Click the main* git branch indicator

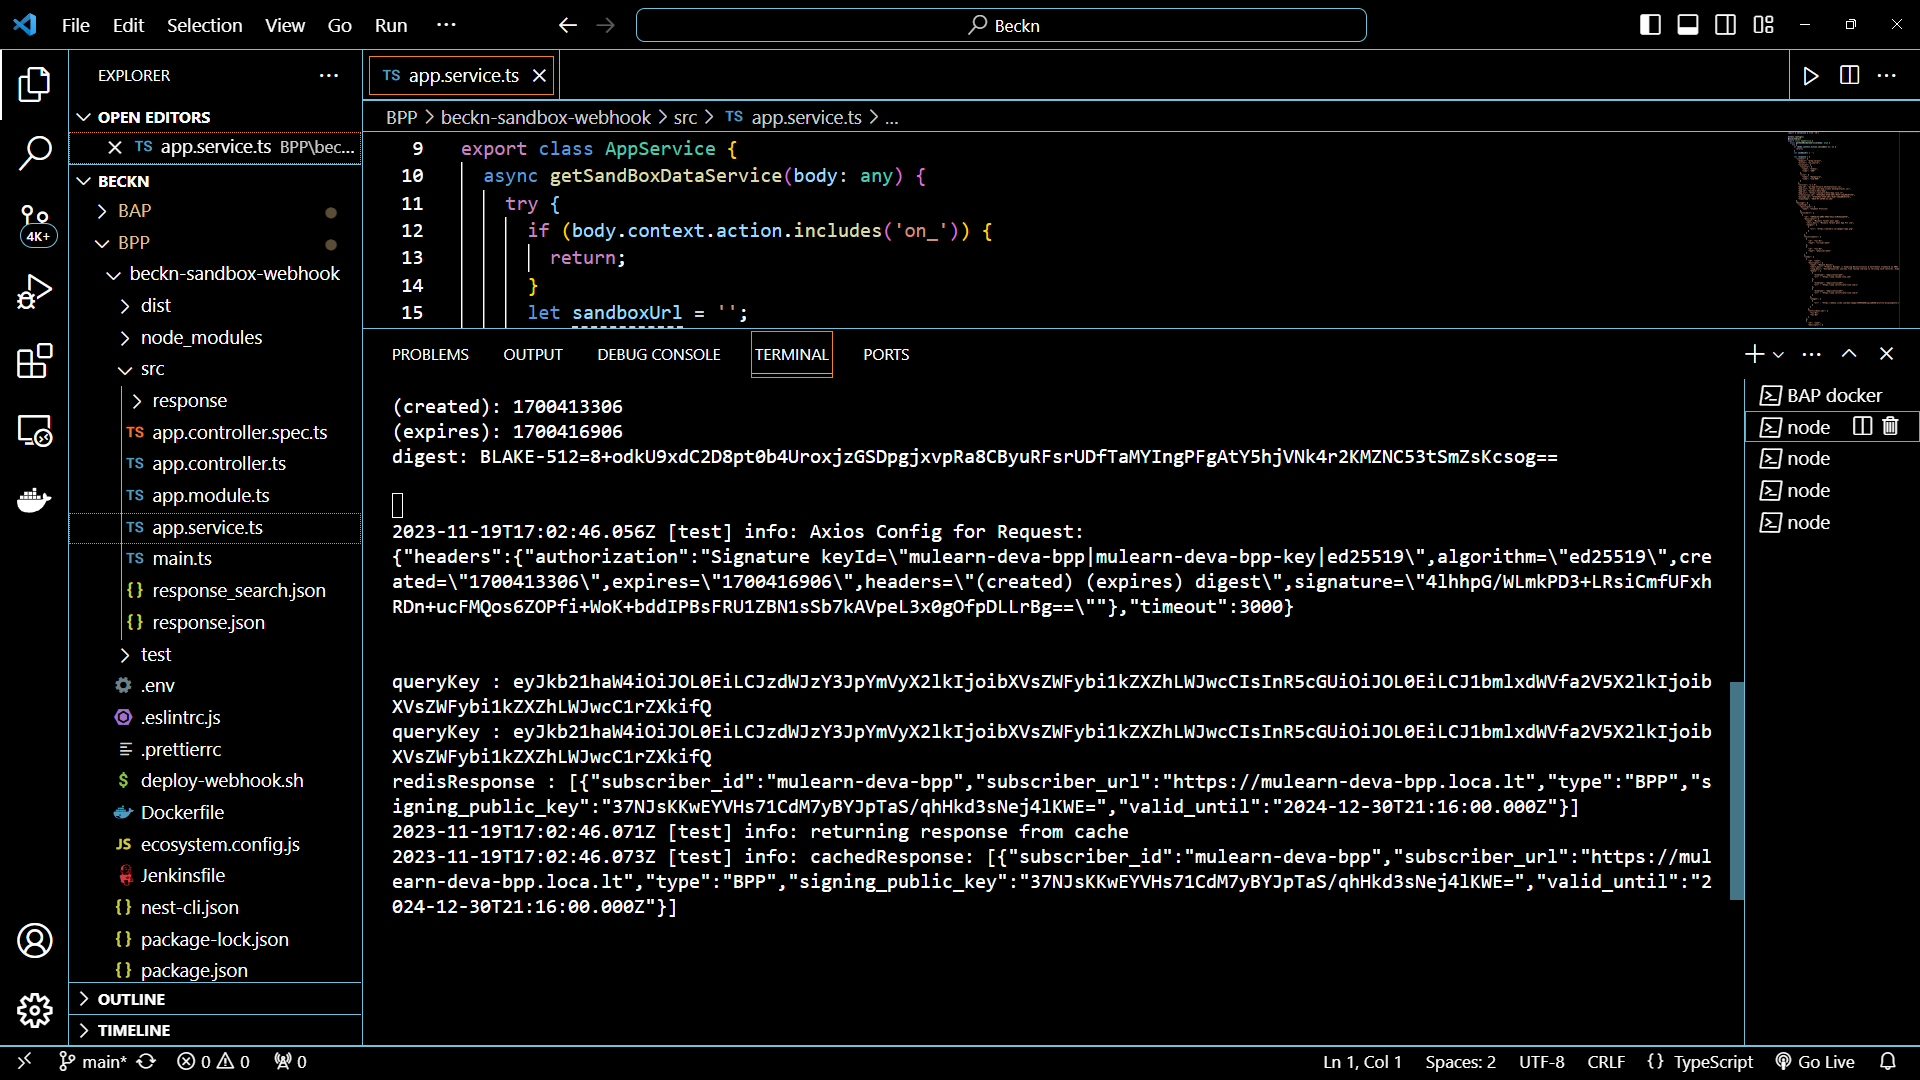coord(93,1062)
